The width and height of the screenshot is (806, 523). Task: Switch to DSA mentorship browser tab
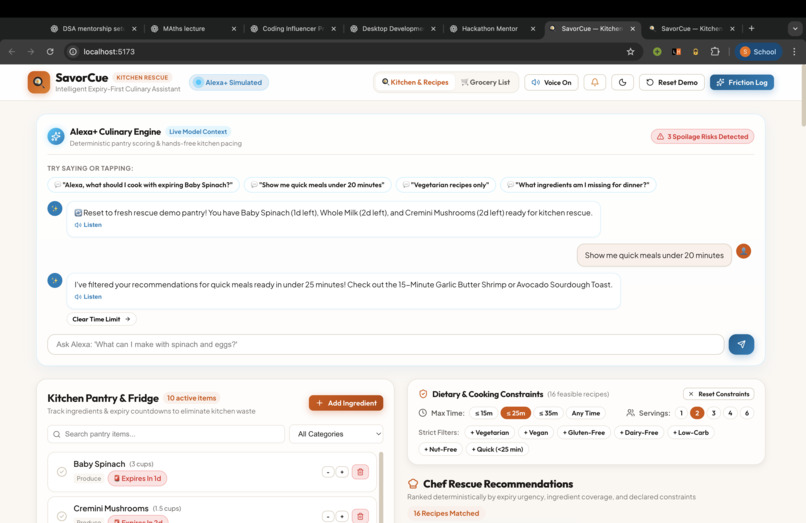pos(93,29)
